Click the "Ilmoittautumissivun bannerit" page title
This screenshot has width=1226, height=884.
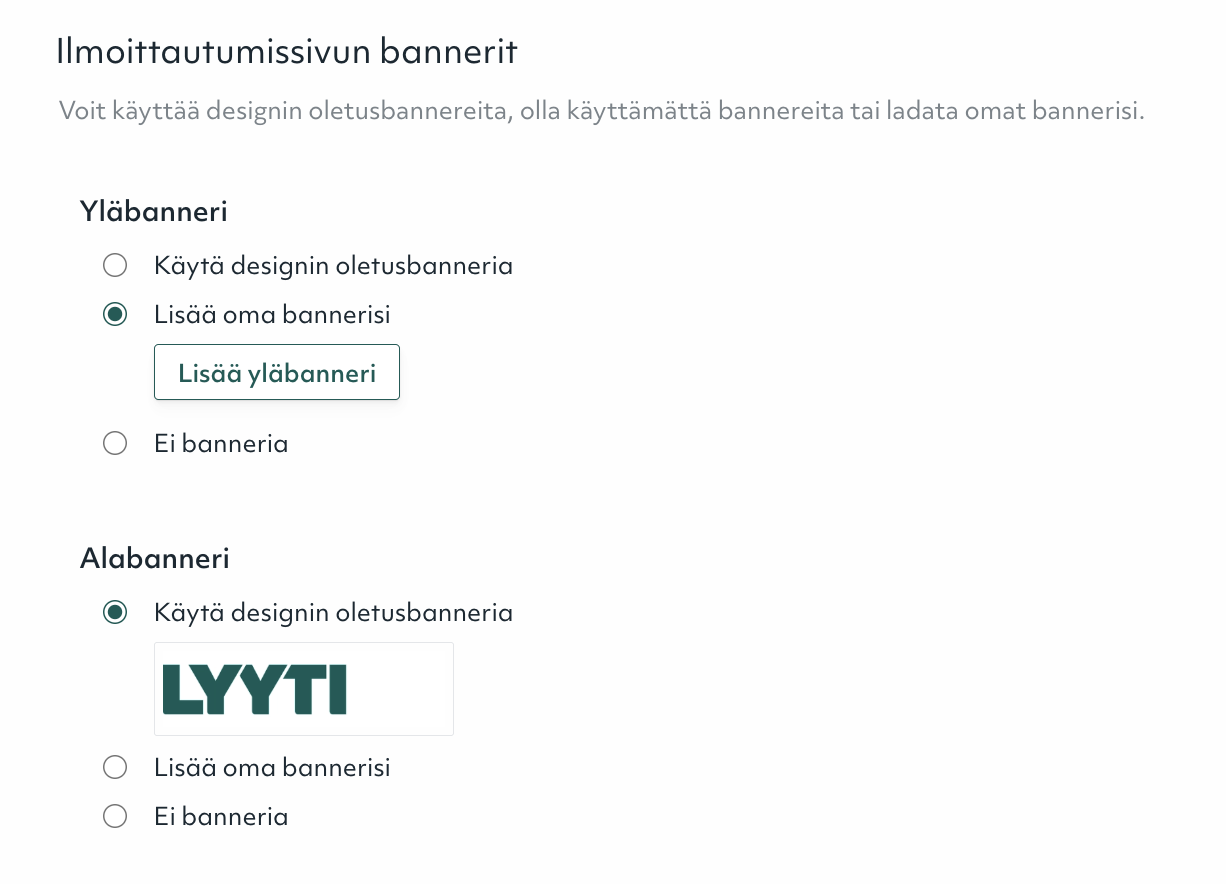[x=288, y=51]
